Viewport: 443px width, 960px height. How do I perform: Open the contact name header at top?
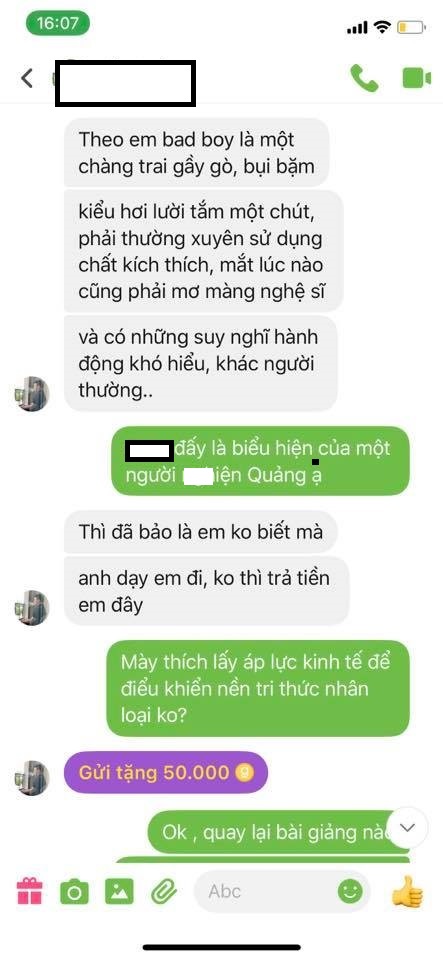tap(125, 83)
